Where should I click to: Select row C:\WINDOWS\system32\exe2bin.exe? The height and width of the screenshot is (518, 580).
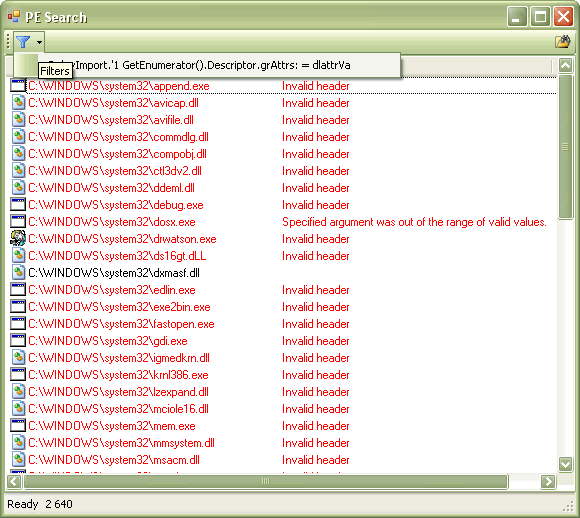(283, 307)
